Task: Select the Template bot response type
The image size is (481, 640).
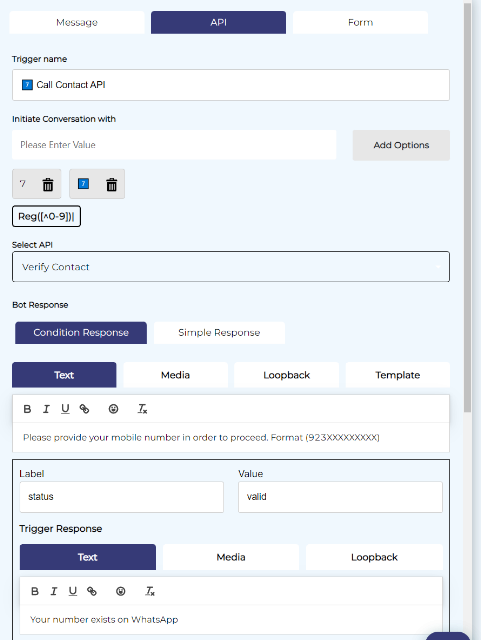Action: pyautogui.click(x=398, y=375)
